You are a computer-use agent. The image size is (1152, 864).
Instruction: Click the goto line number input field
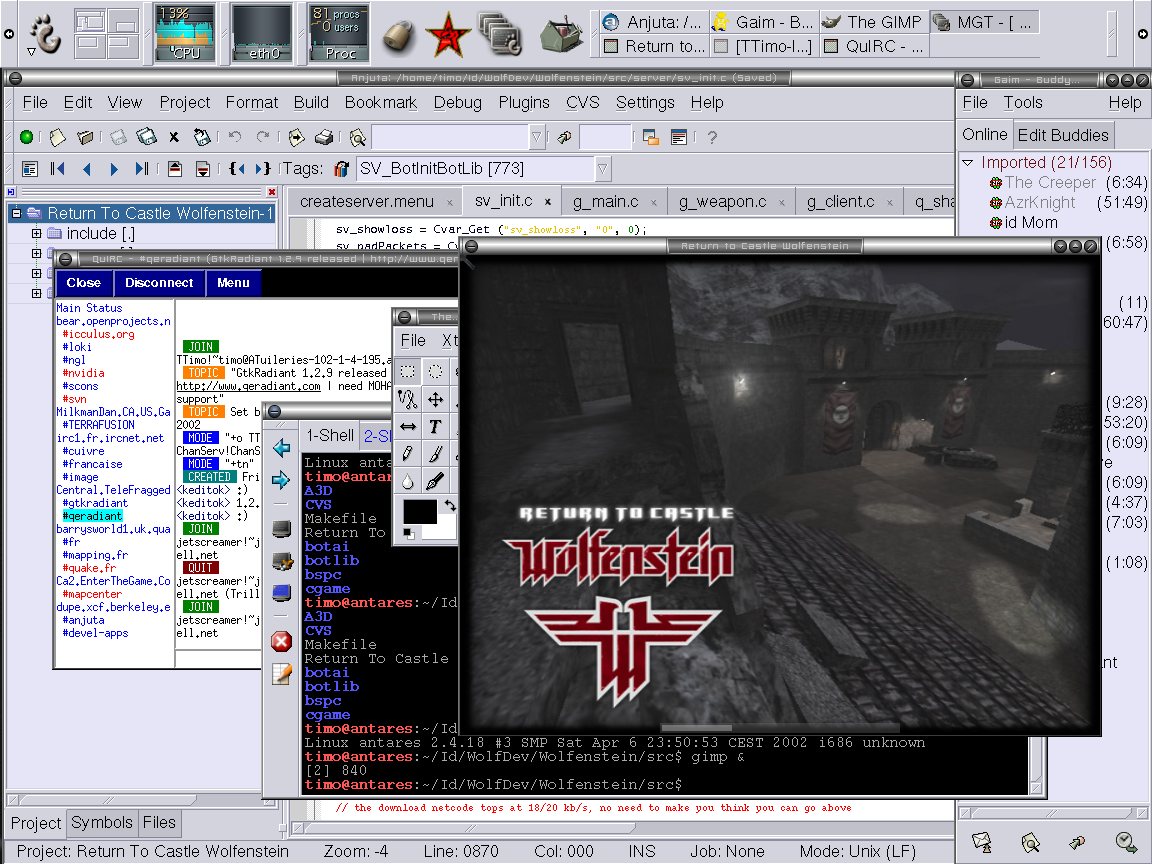click(605, 137)
